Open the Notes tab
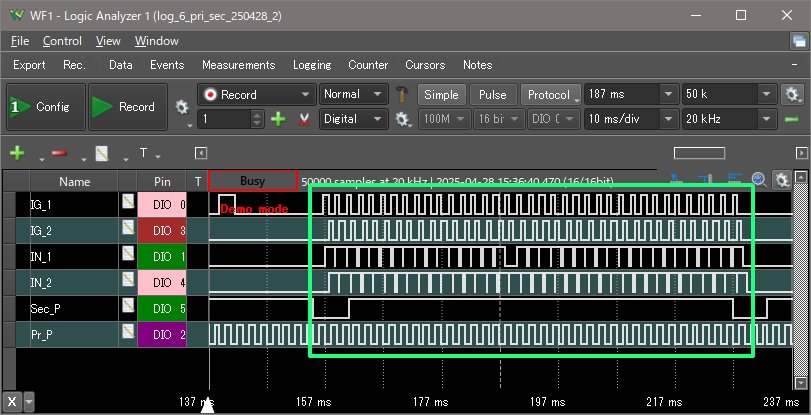The height and width of the screenshot is (415, 811). (x=477, y=65)
